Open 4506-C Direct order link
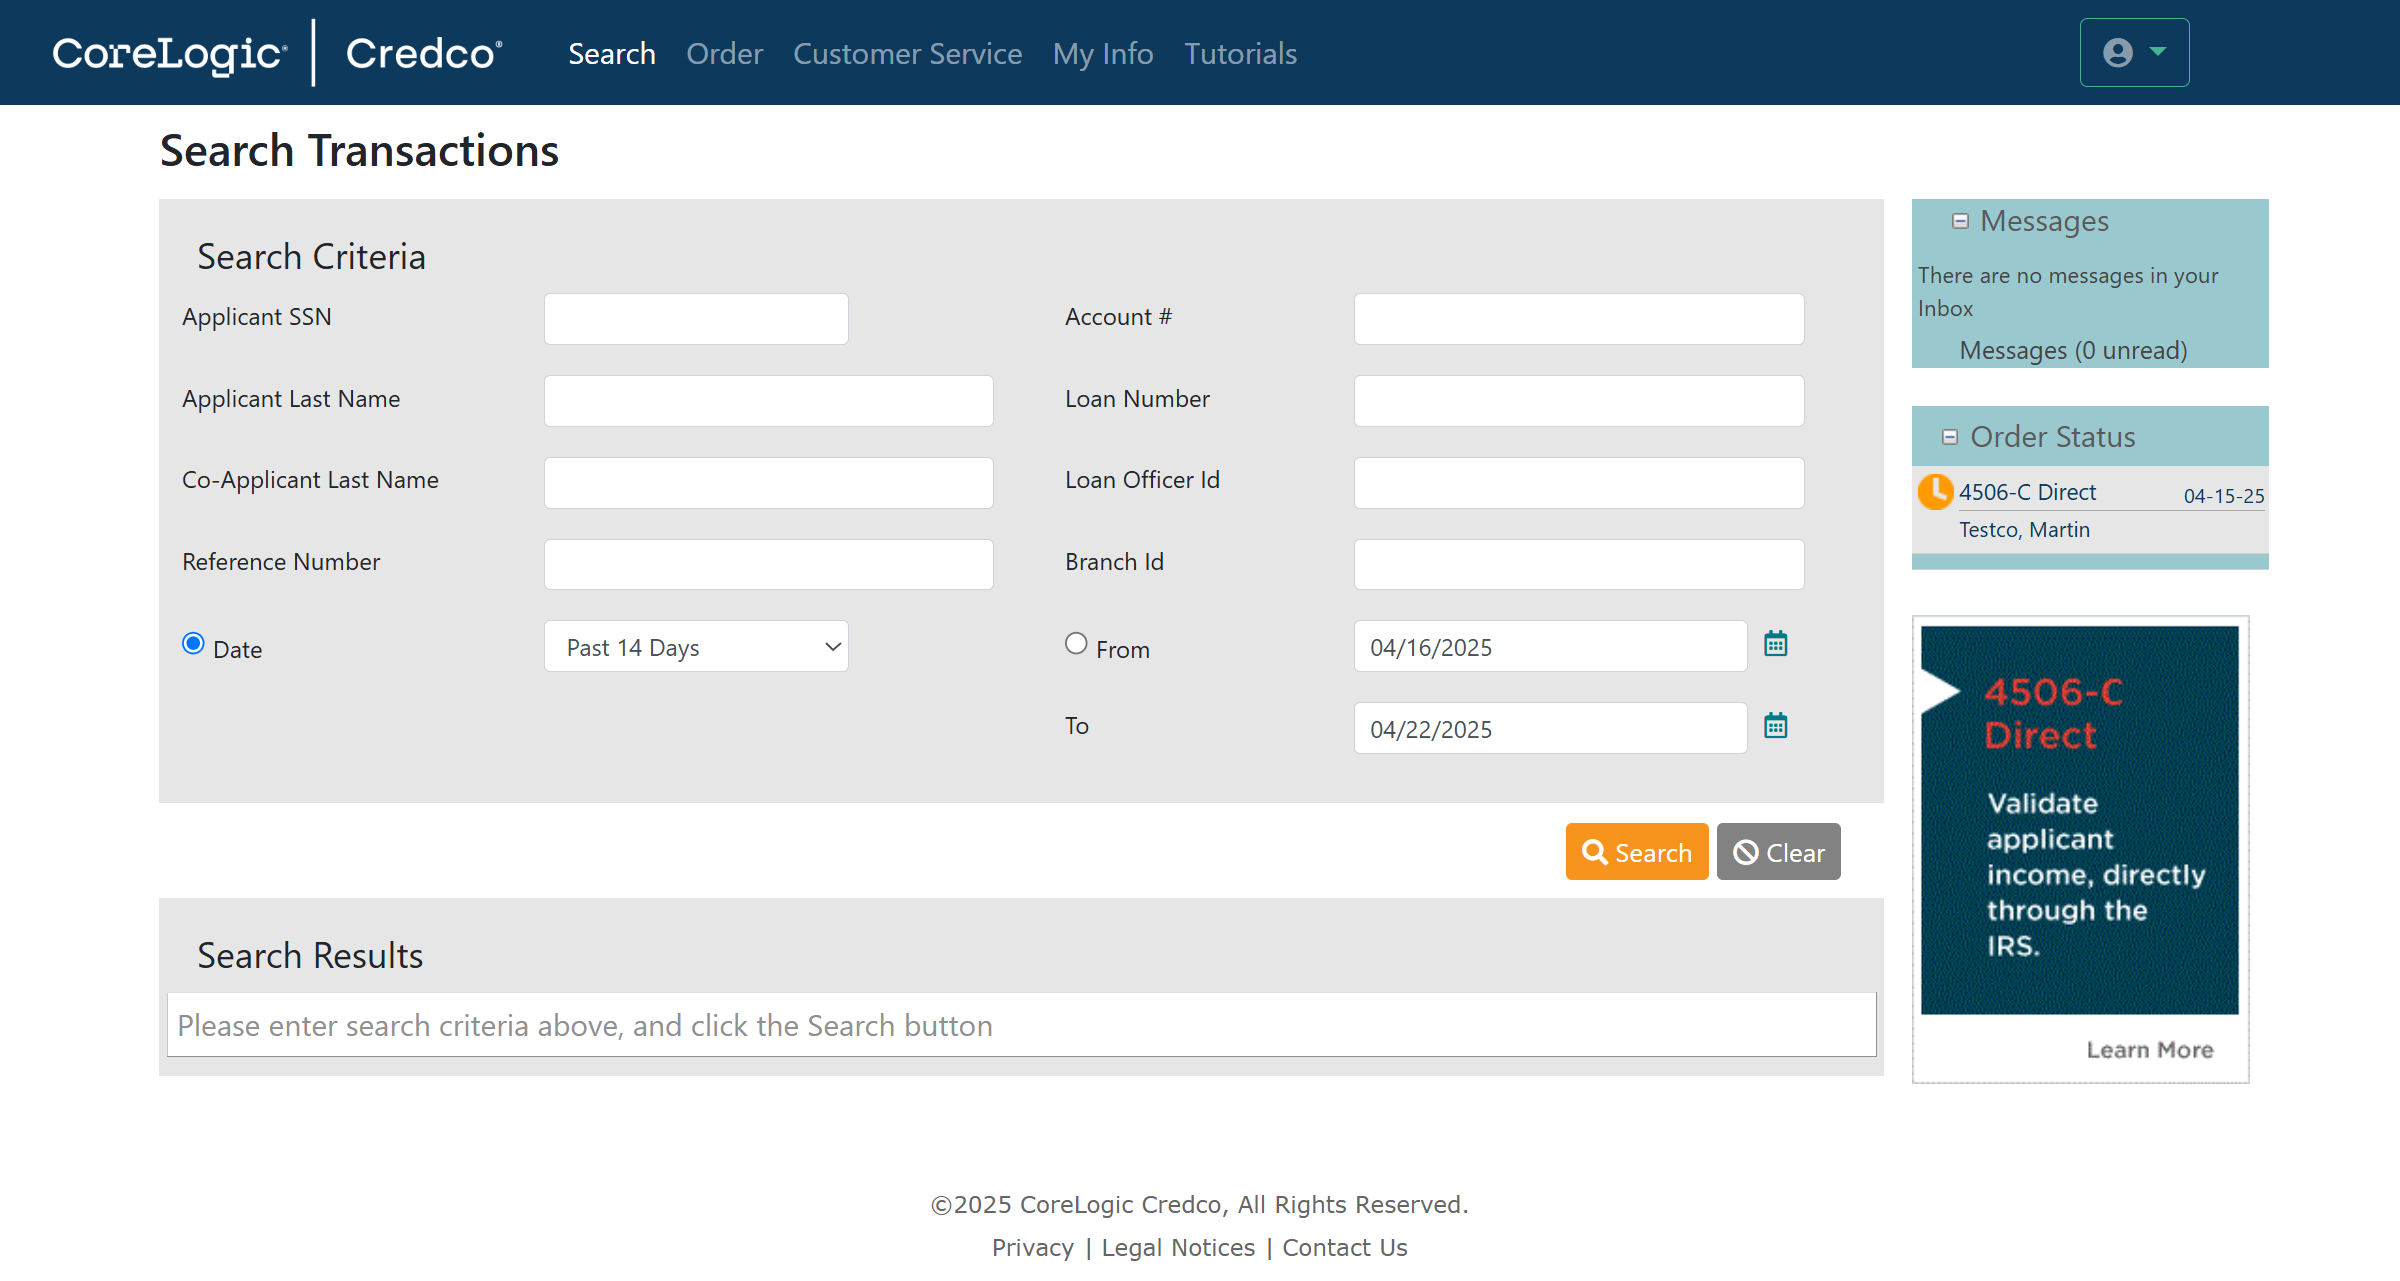Screen dimensions: 2400x1281 [2027, 492]
